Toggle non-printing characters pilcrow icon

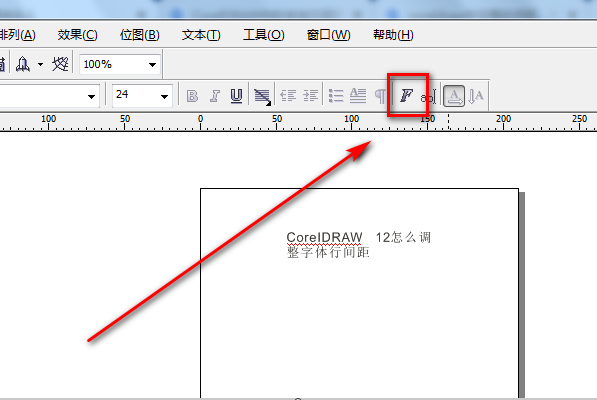pos(380,96)
